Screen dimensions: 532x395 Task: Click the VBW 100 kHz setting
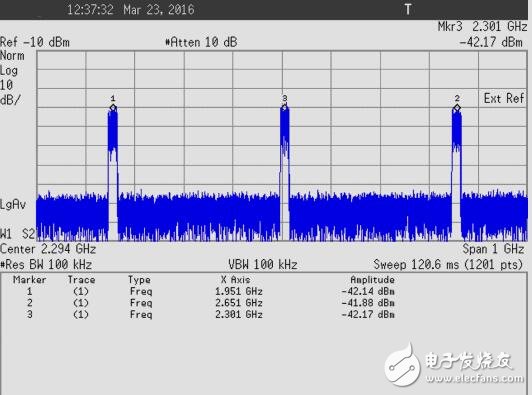click(263, 264)
